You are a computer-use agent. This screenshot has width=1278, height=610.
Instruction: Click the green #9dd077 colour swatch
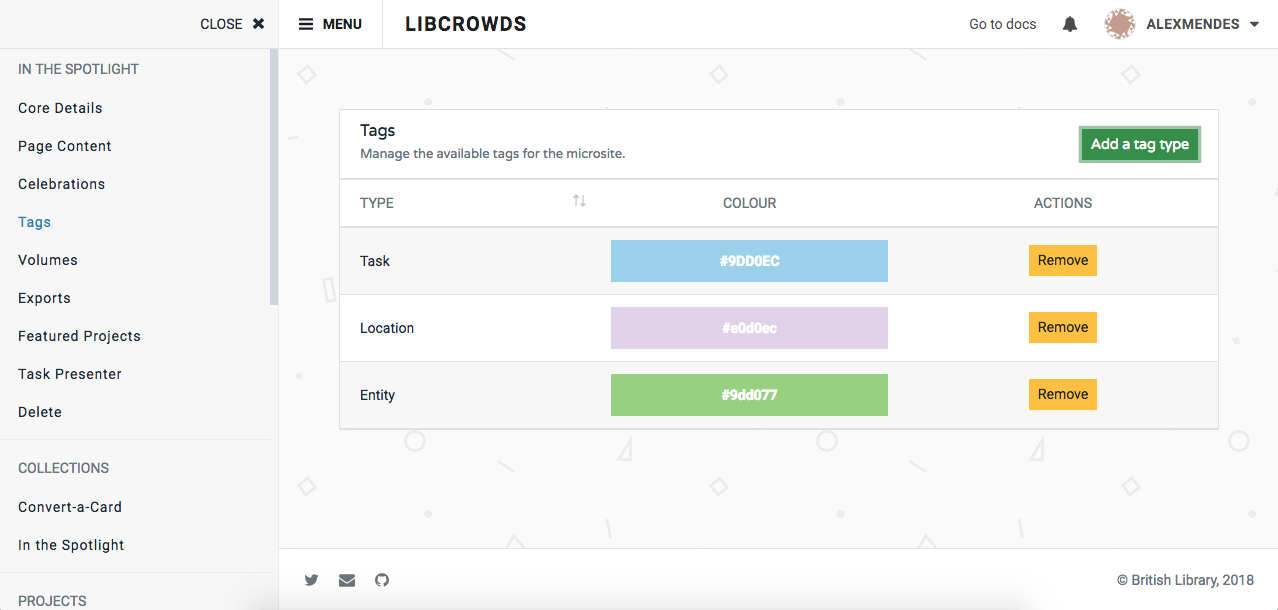748,394
